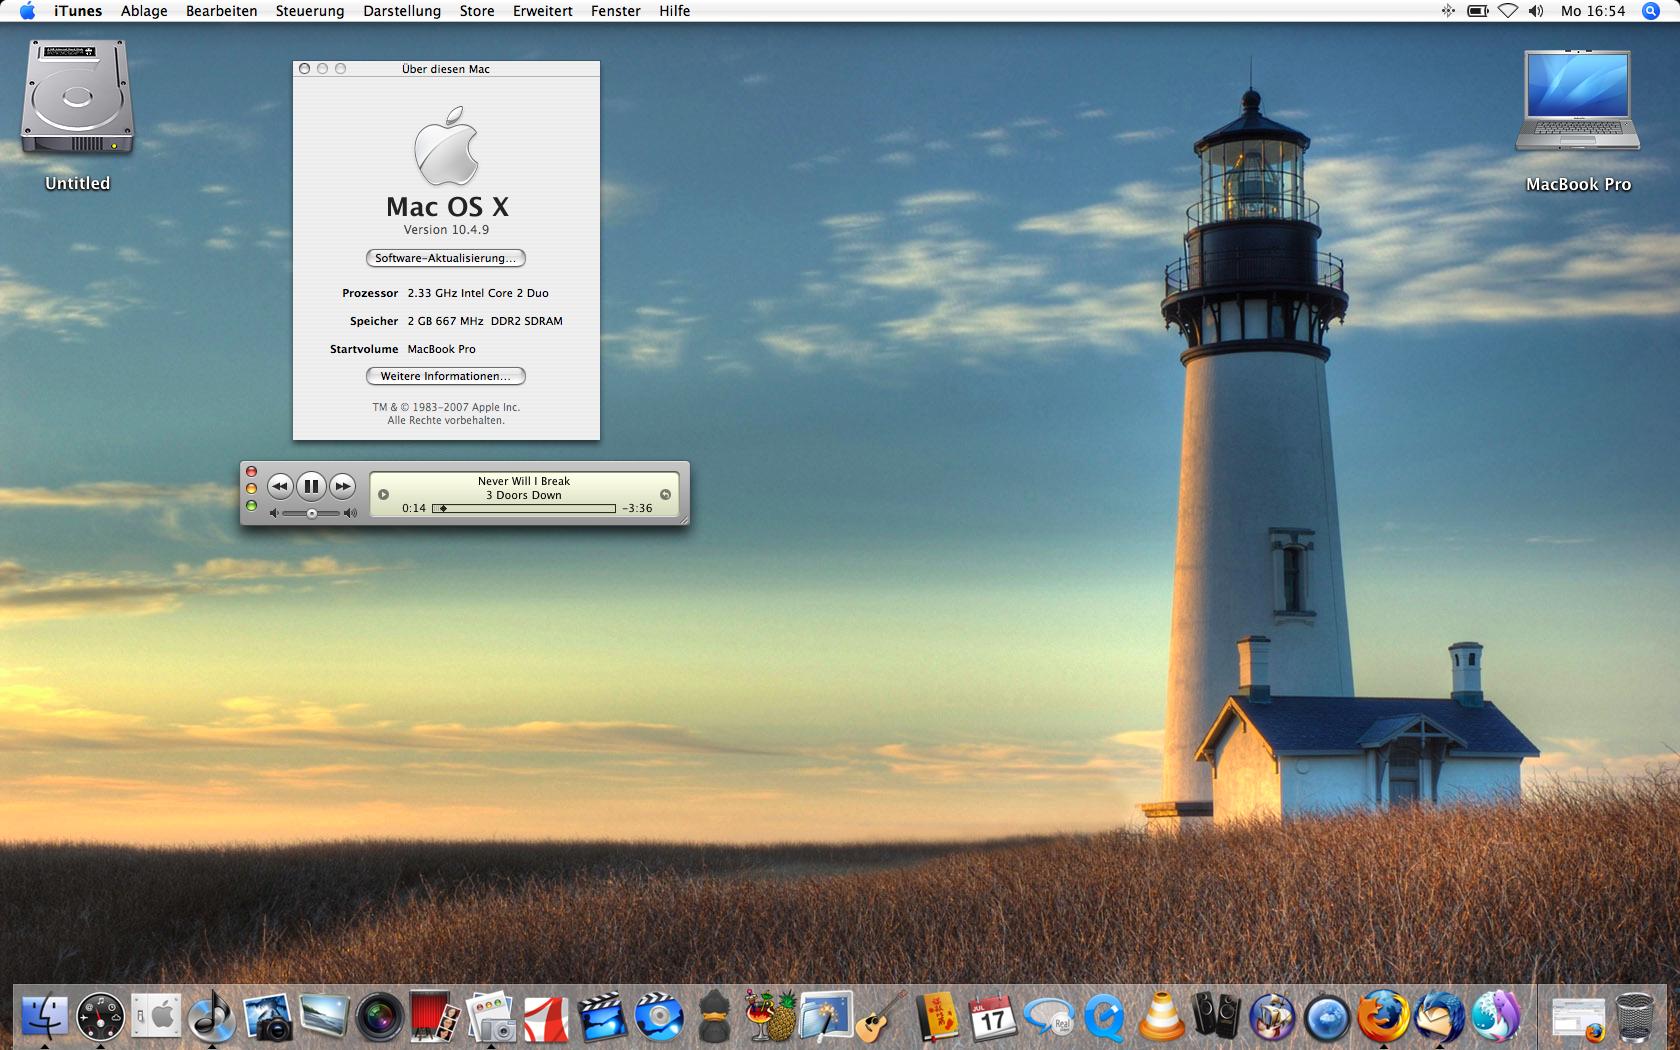1680x1050 pixels.
Task: Click the Weitere Informationen button
Action: point(446,376)
